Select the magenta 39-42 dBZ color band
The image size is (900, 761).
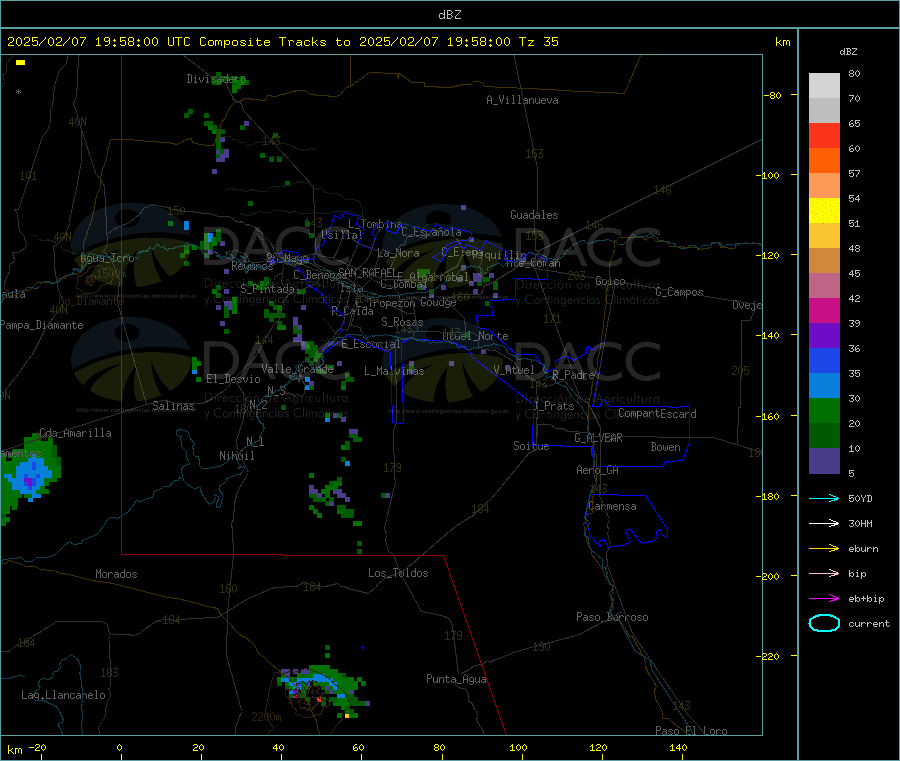(824, 310)
